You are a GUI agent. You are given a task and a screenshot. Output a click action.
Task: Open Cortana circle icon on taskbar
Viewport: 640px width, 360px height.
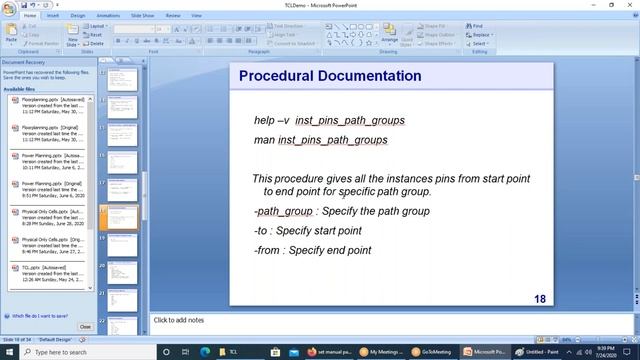click(166, 352)
